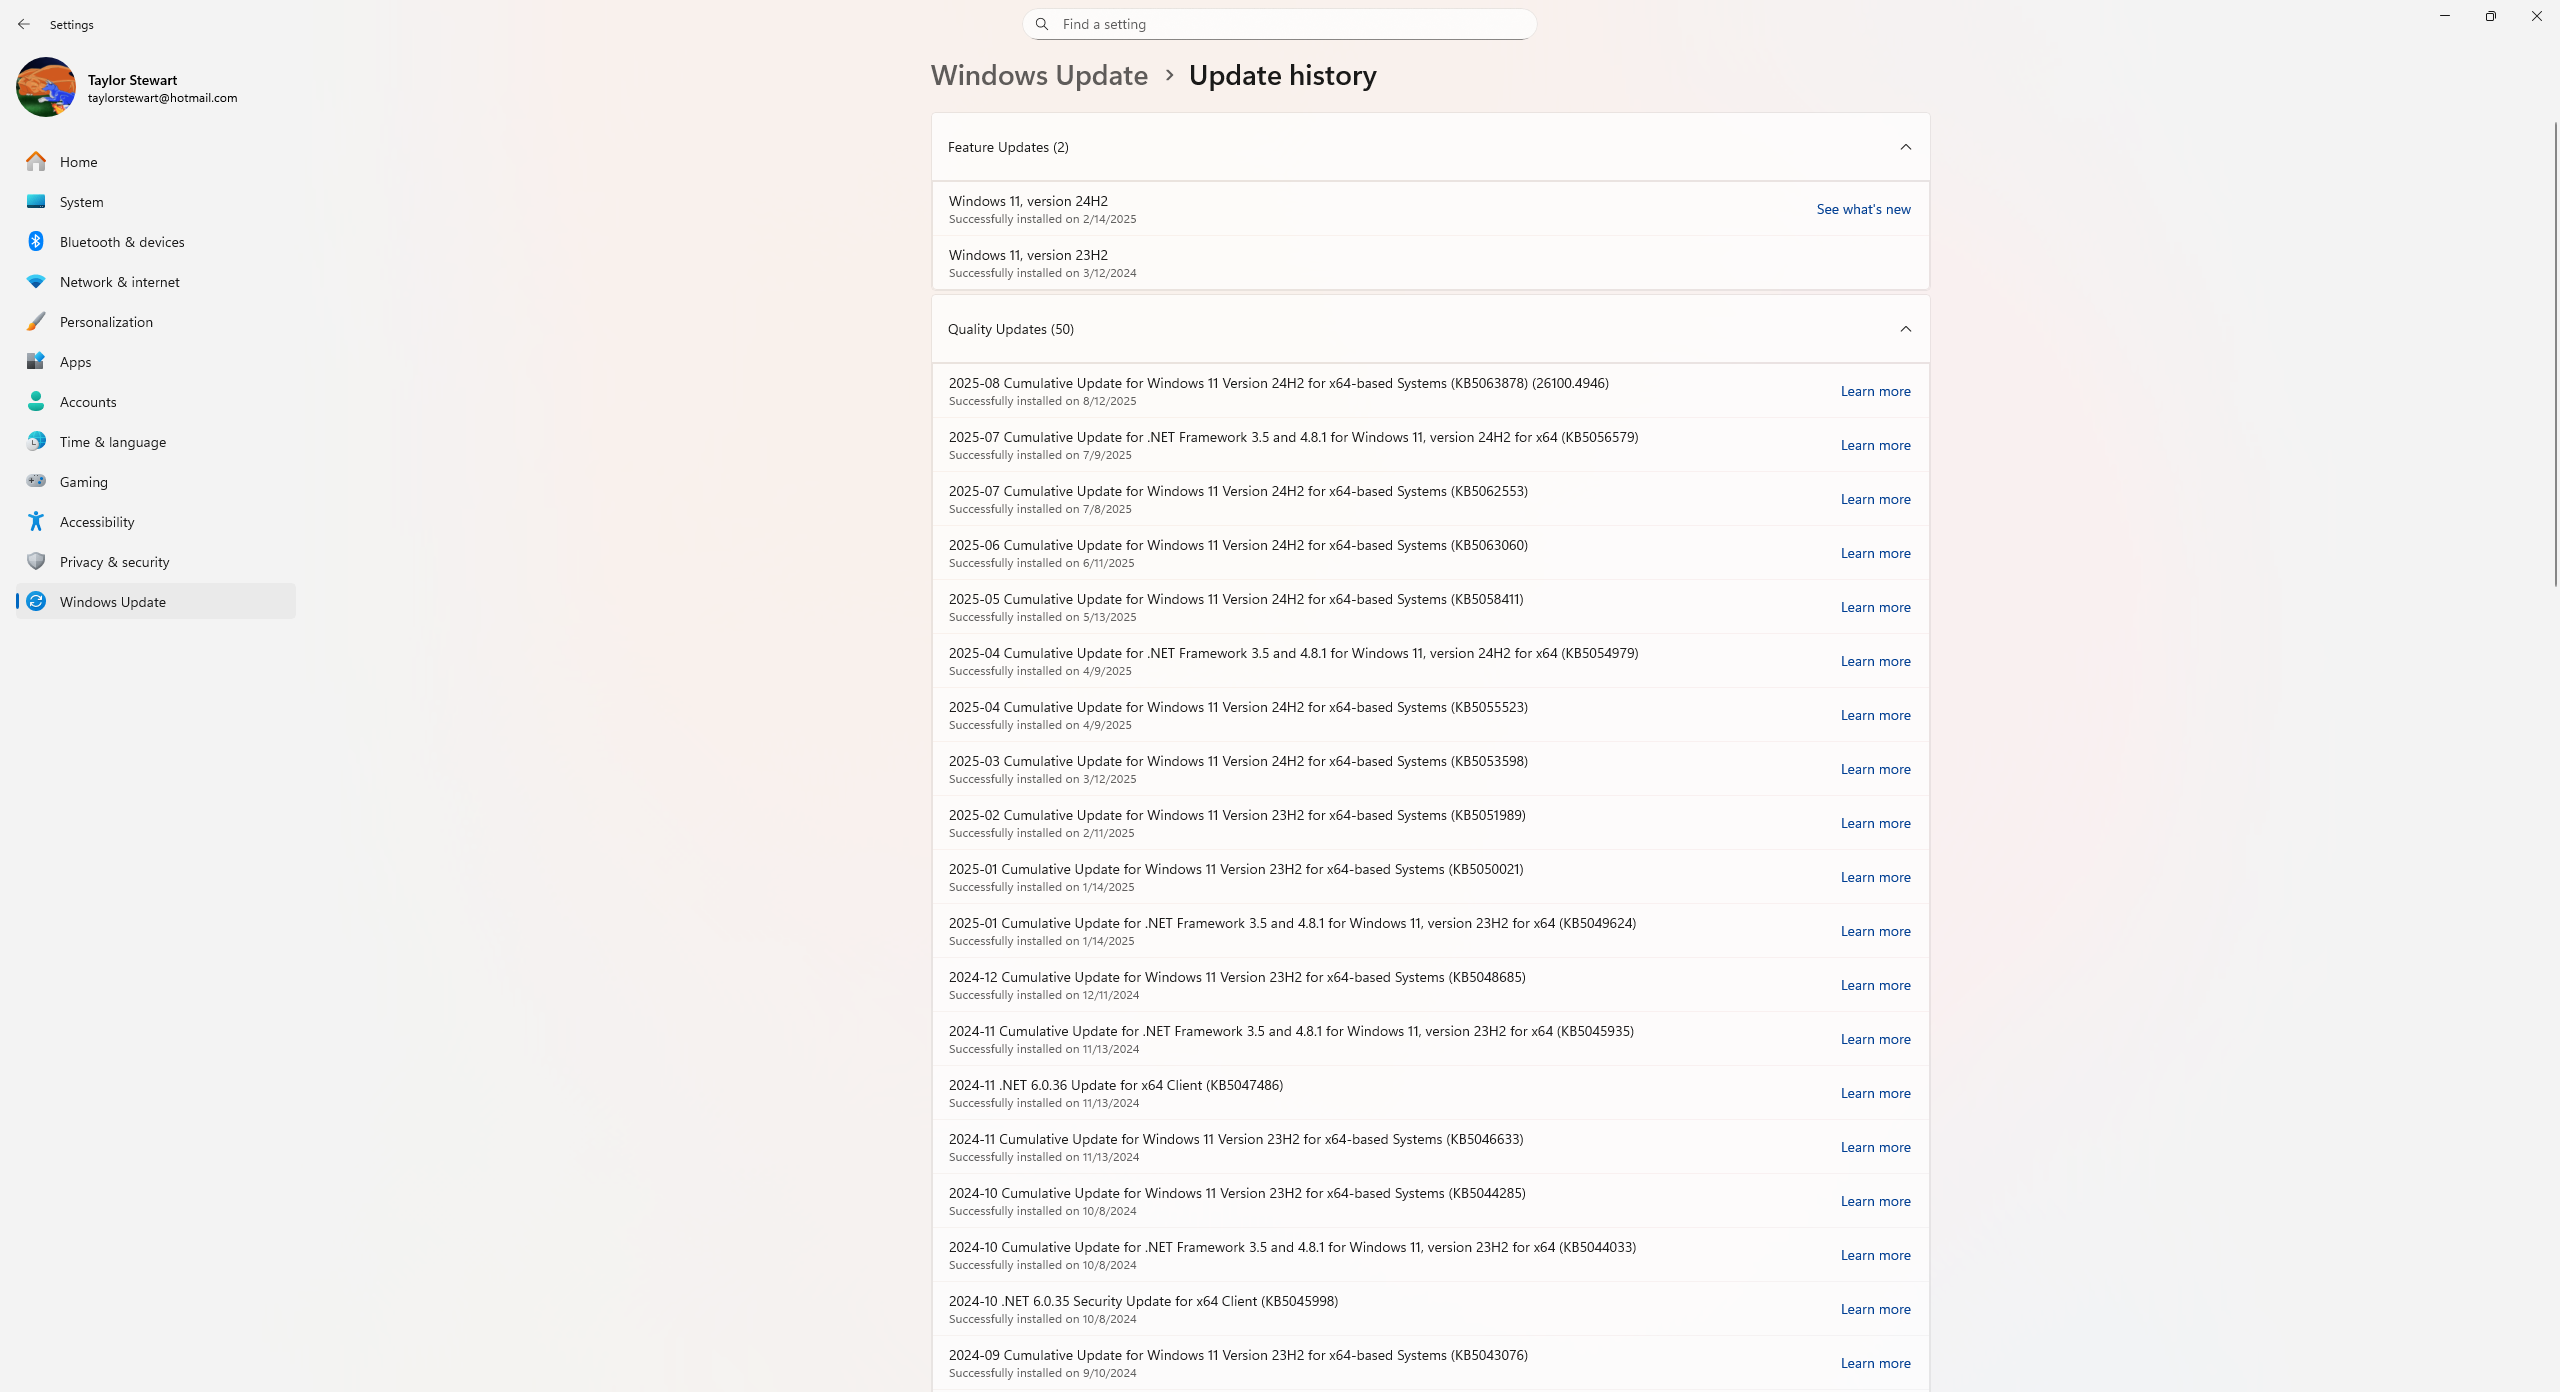This screenshot has height=1392, width=2560.
Task: Collapse the Feature Updates section
Action: click(1905, 147)
